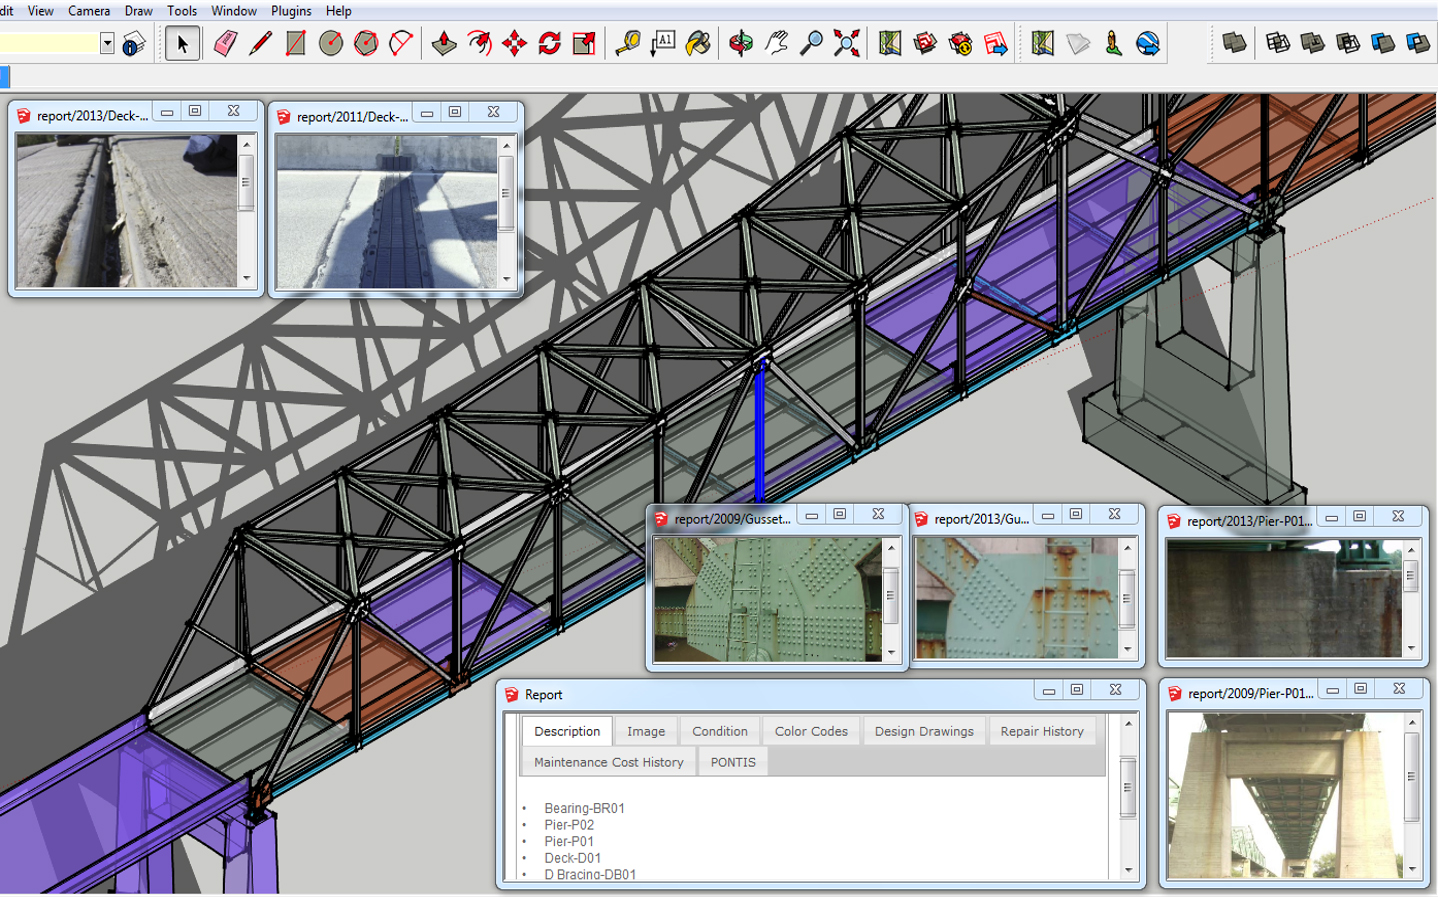
Task: Select the Line pencil tool
Action: pos(260,43)
